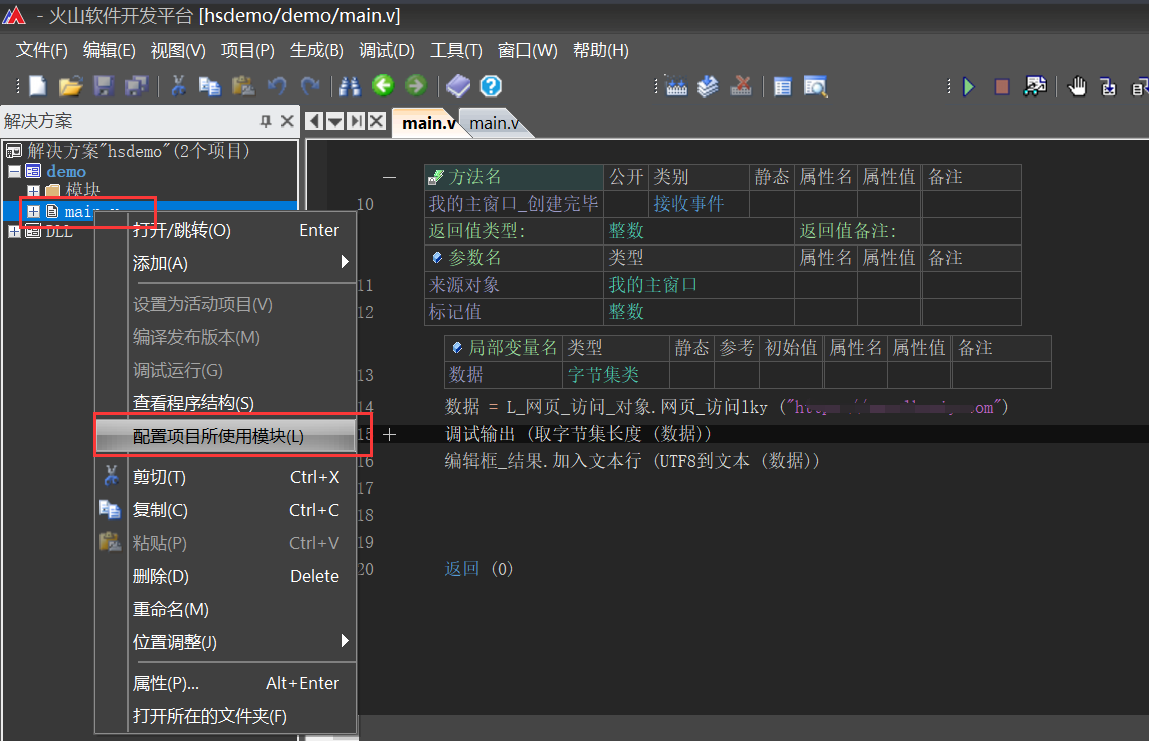The image size is (1149, 741).
Task: Click the plus marker beside line 15
Action: (x=390, y=435)
